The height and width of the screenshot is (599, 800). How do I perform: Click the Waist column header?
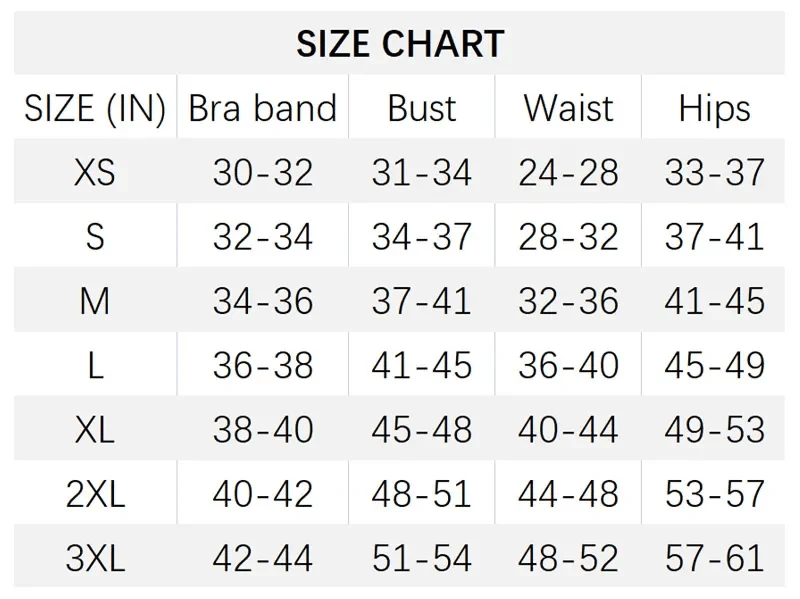pos(568,108)
